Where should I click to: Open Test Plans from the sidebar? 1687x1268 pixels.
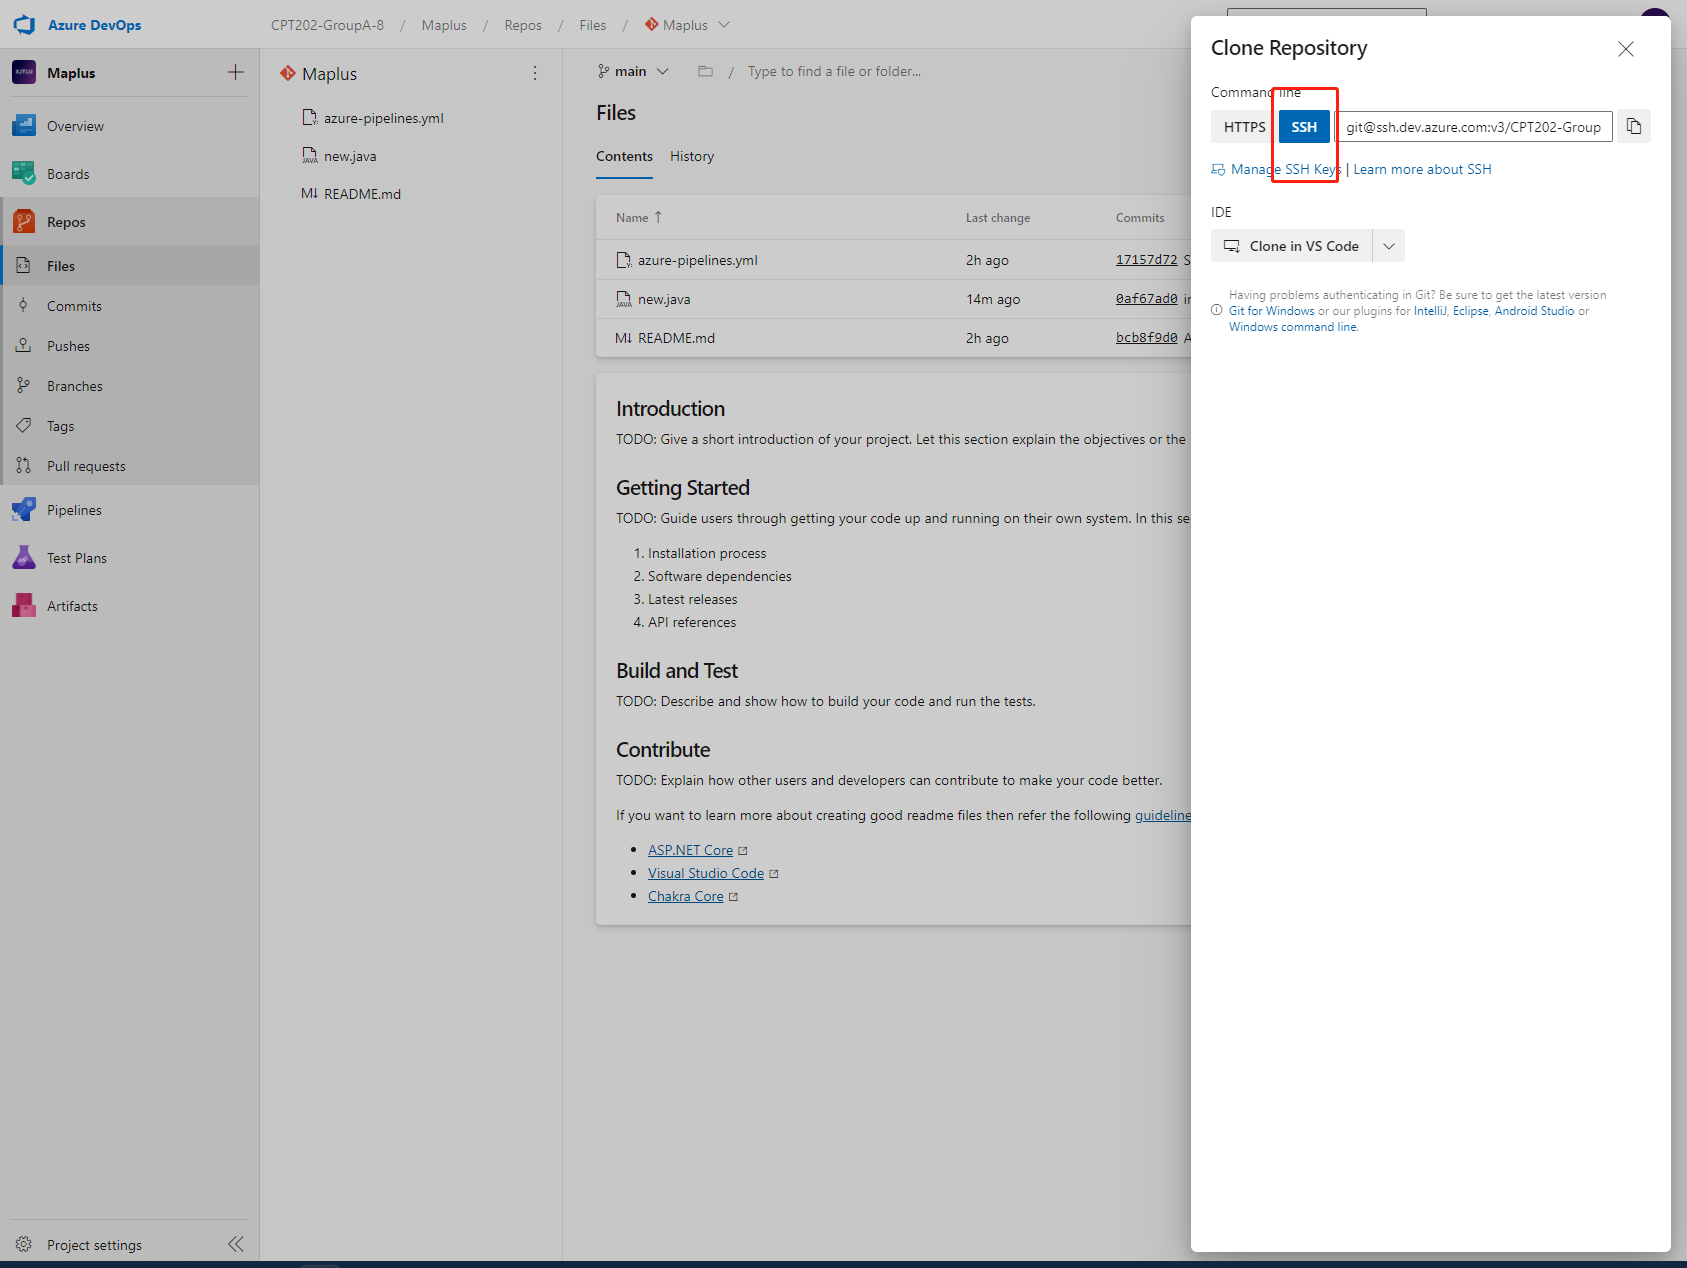(77, 558)
